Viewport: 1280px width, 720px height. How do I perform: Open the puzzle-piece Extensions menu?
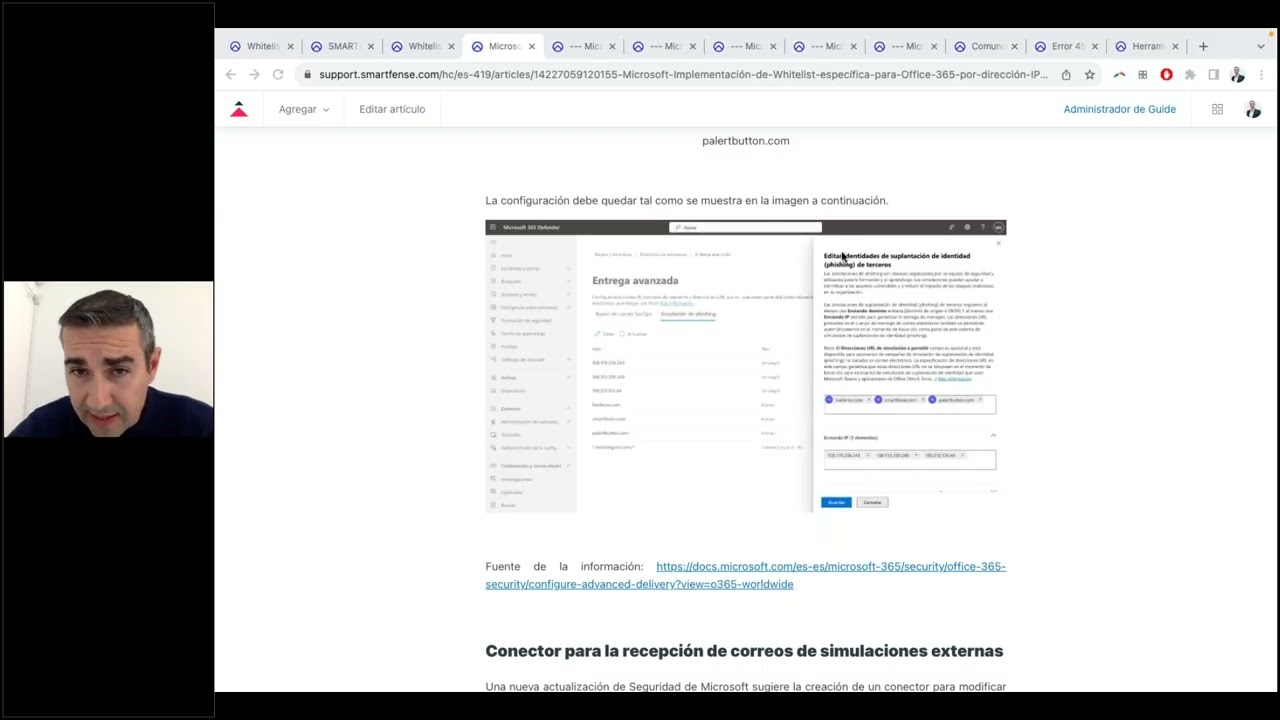pyautogui.click(x=1190, y=75)
